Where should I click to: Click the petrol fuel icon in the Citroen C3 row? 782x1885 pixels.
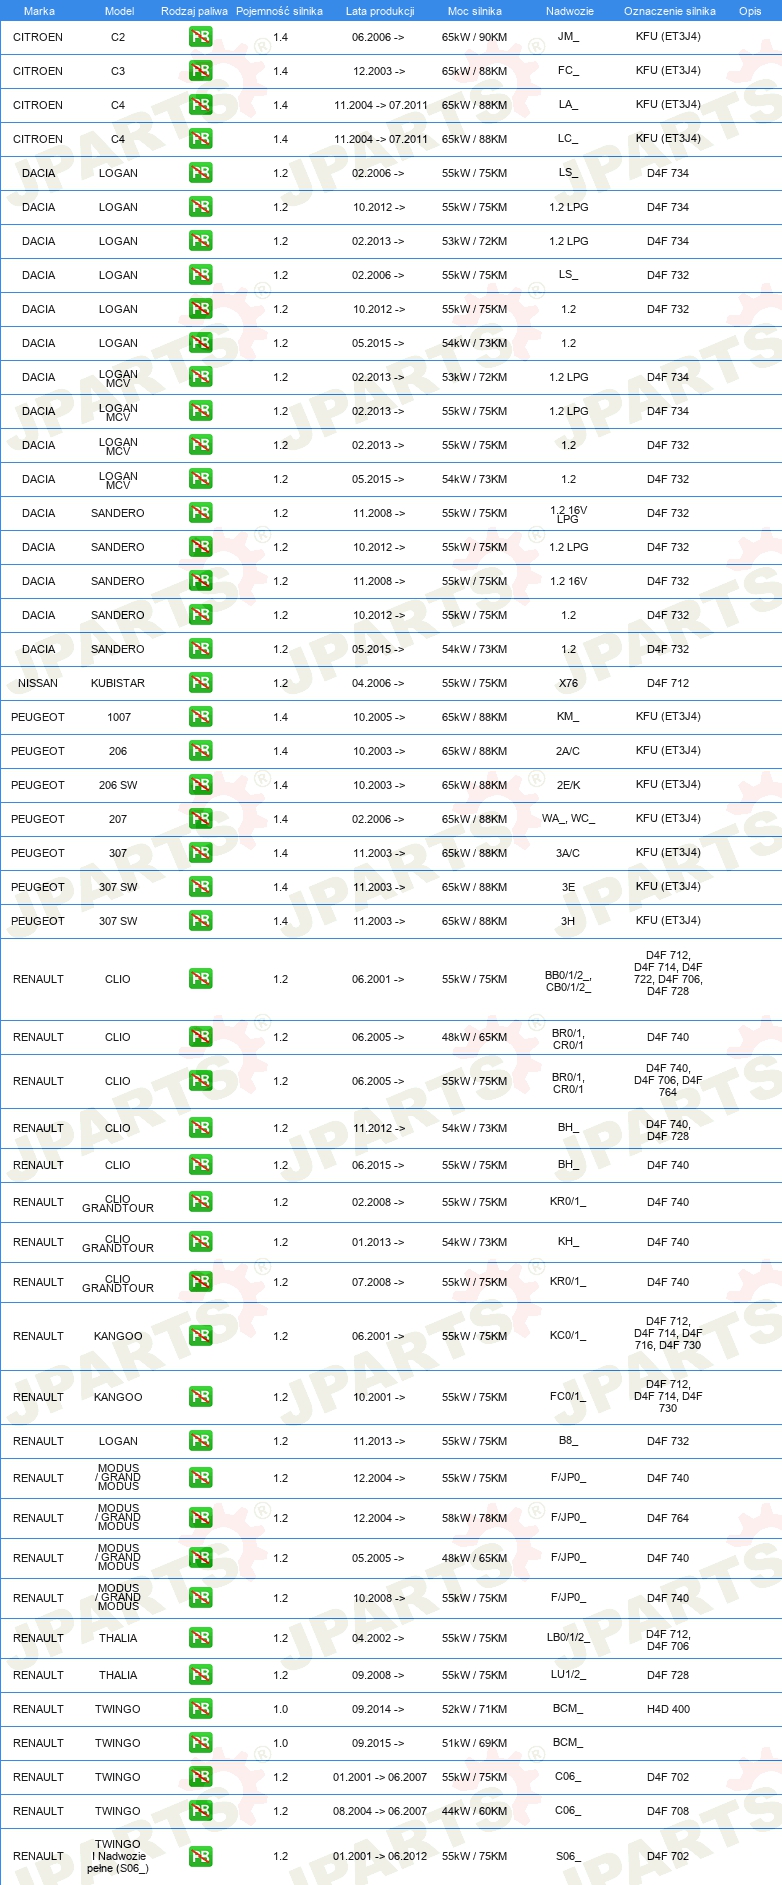(201, 71)
